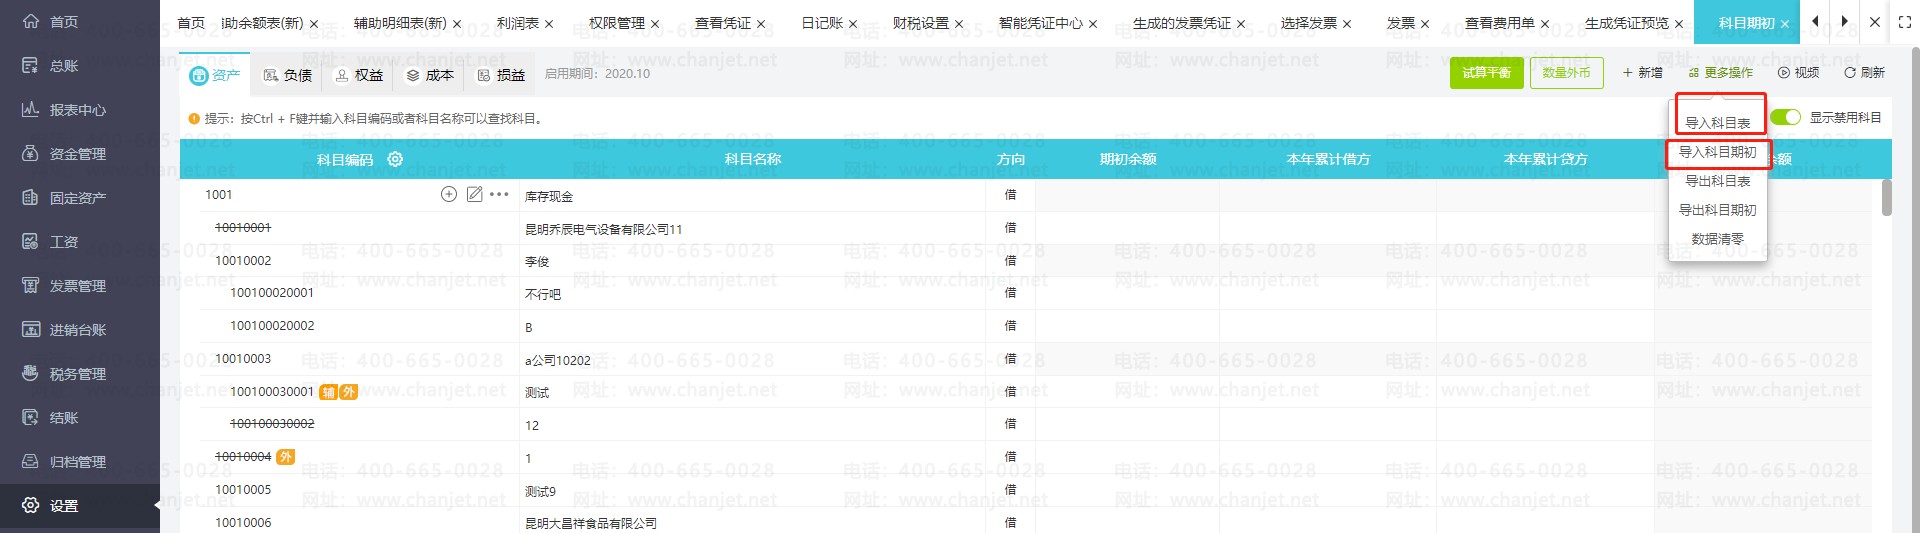The height and width of the screenshot is (533, 1920).
Task: Click the 数量外币 button
Action: click(x=1566, y=73)
